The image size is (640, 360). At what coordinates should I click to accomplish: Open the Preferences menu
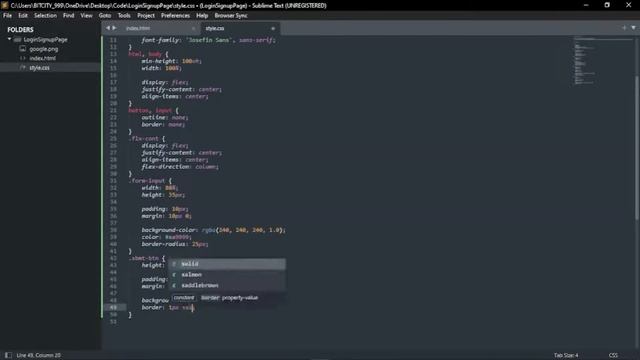176,16
